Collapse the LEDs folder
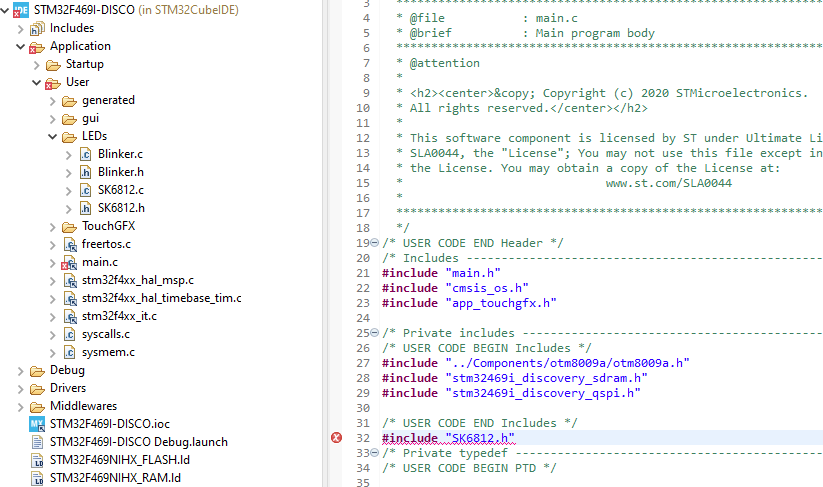This screenshot has width=823, height=487. click(52, 137)
